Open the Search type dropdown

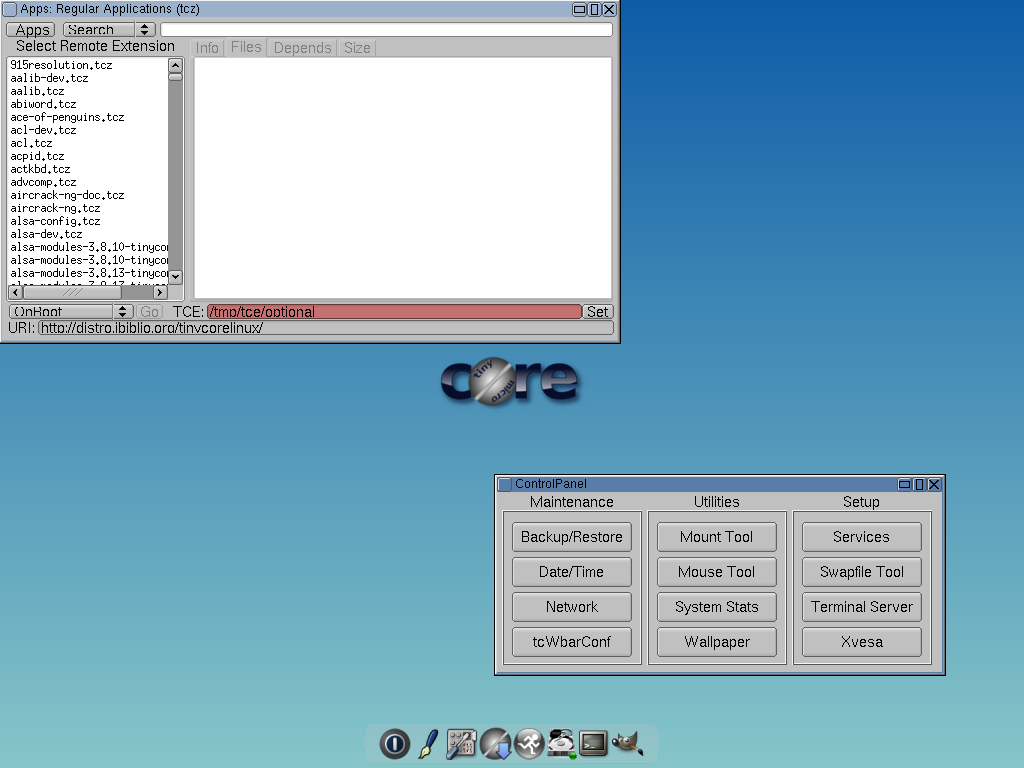click(x=109, y=29)
